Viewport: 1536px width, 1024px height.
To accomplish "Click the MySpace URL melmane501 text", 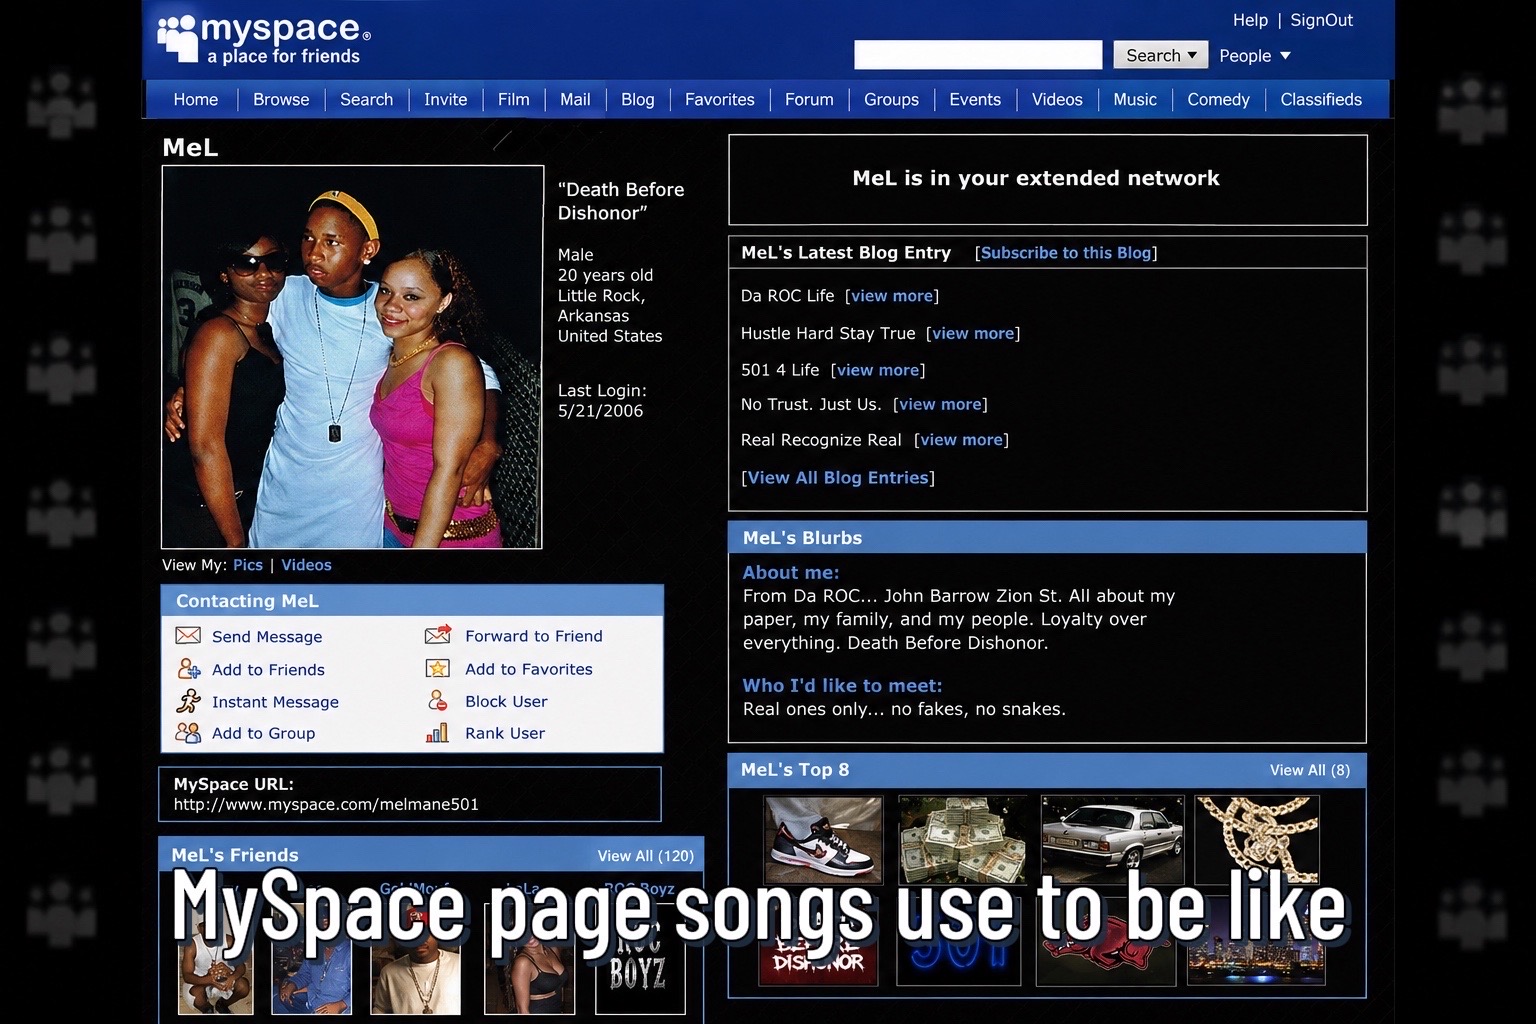I will (x=326, y=804).
